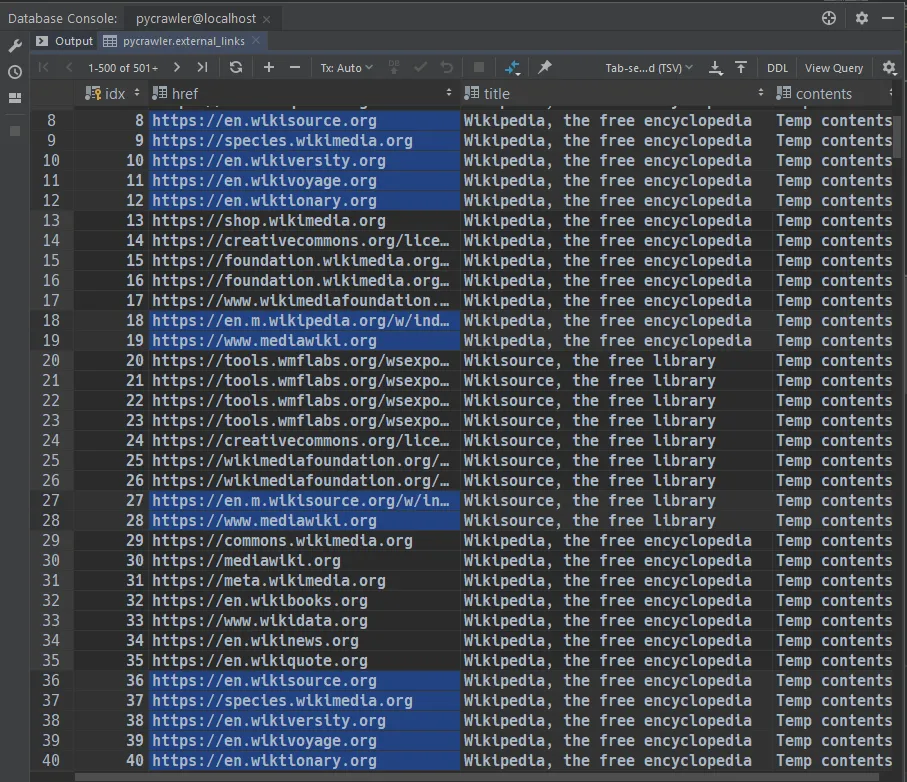Select href cell in row 10 en.wikiversity.org
Viewport: 907px width, 782px height.
[x=304, y=160]
